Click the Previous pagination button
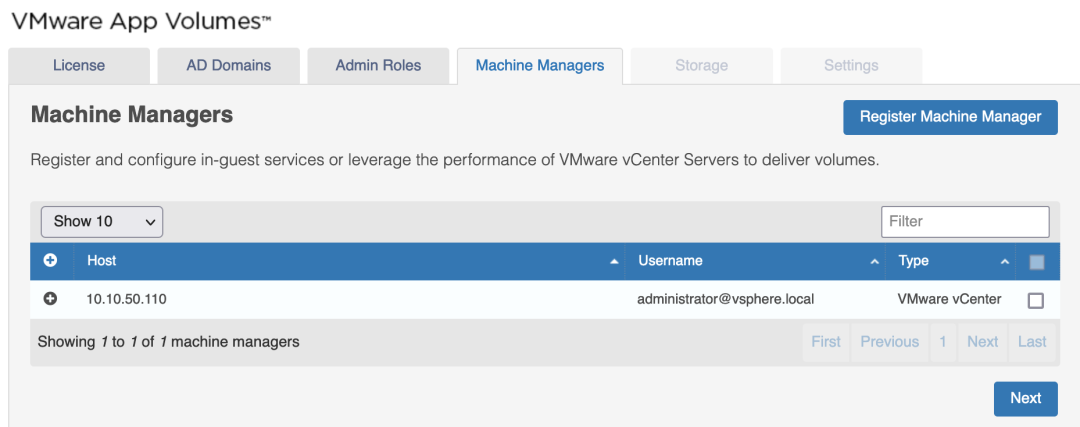This screenshot has height=427, width=1080. tap(889, 342)
